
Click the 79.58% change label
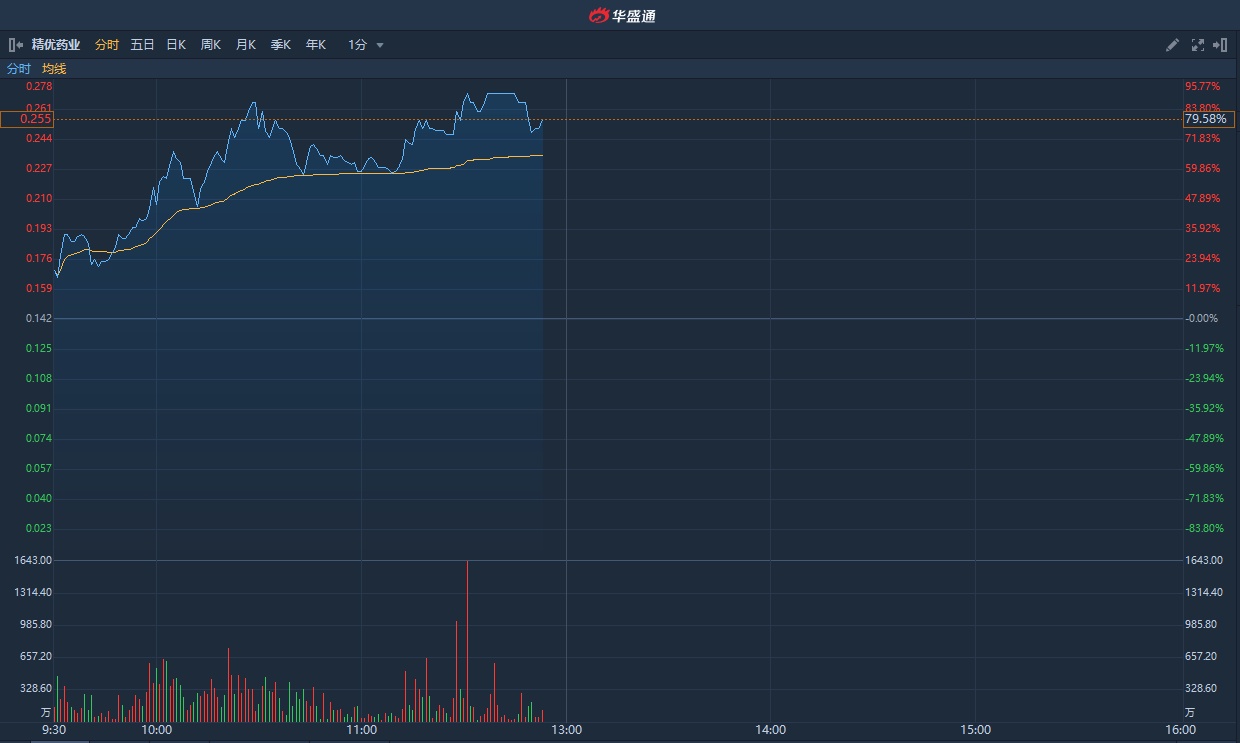[x=1206, y=119]
